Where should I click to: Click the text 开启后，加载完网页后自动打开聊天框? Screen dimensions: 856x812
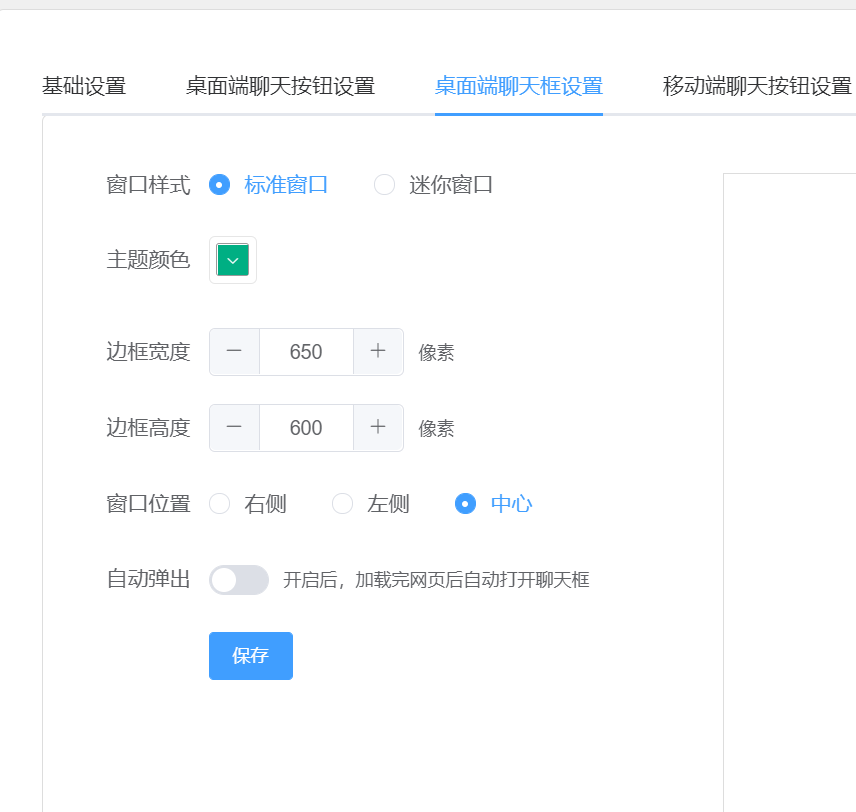[x=436, y=580]
